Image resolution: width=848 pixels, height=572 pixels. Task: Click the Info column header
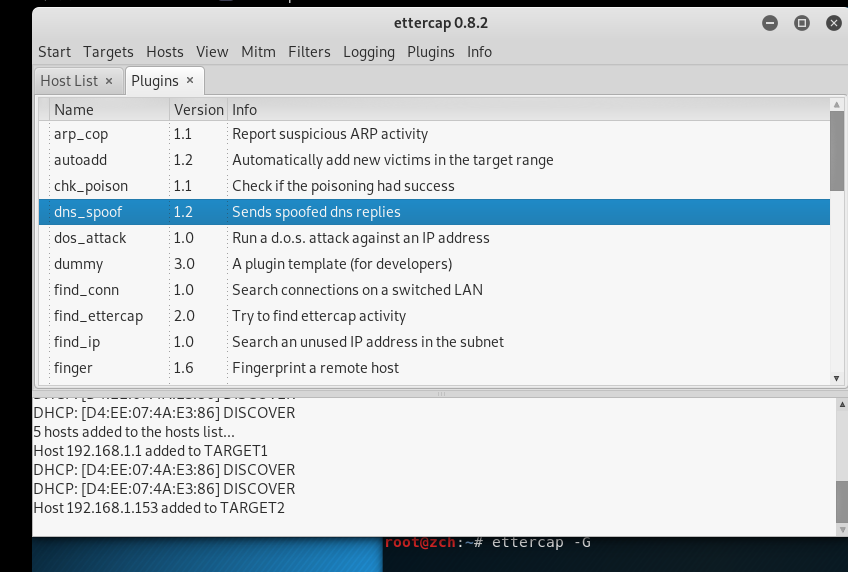coord(528,110)
